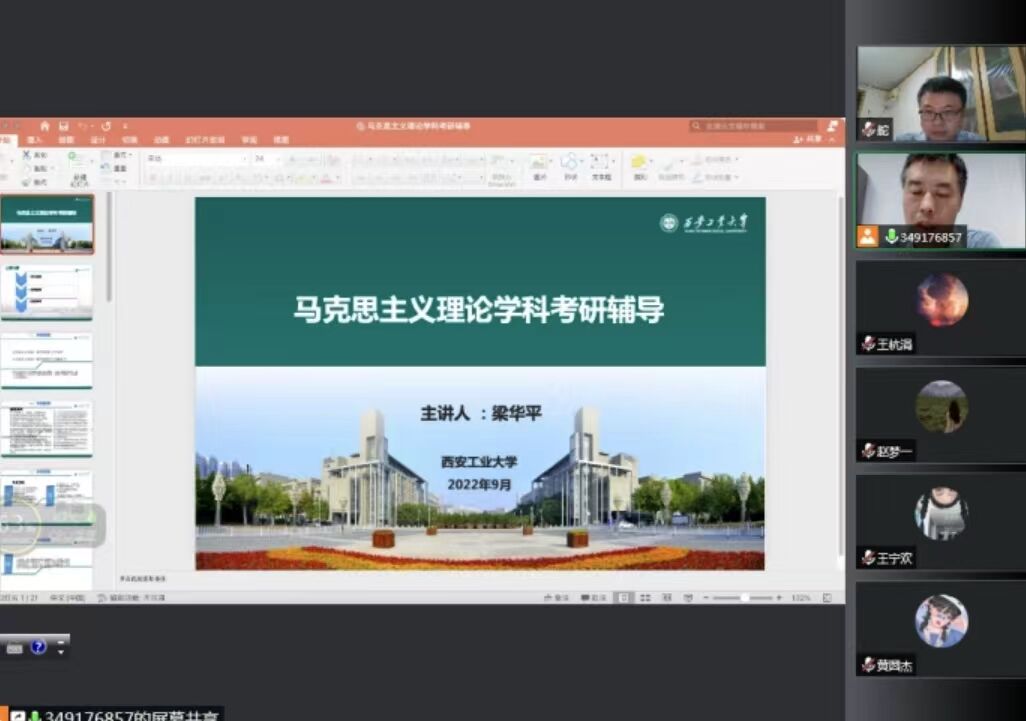Open the font size dropdown
Screen dimensions: 1026x721
(265, 158)
